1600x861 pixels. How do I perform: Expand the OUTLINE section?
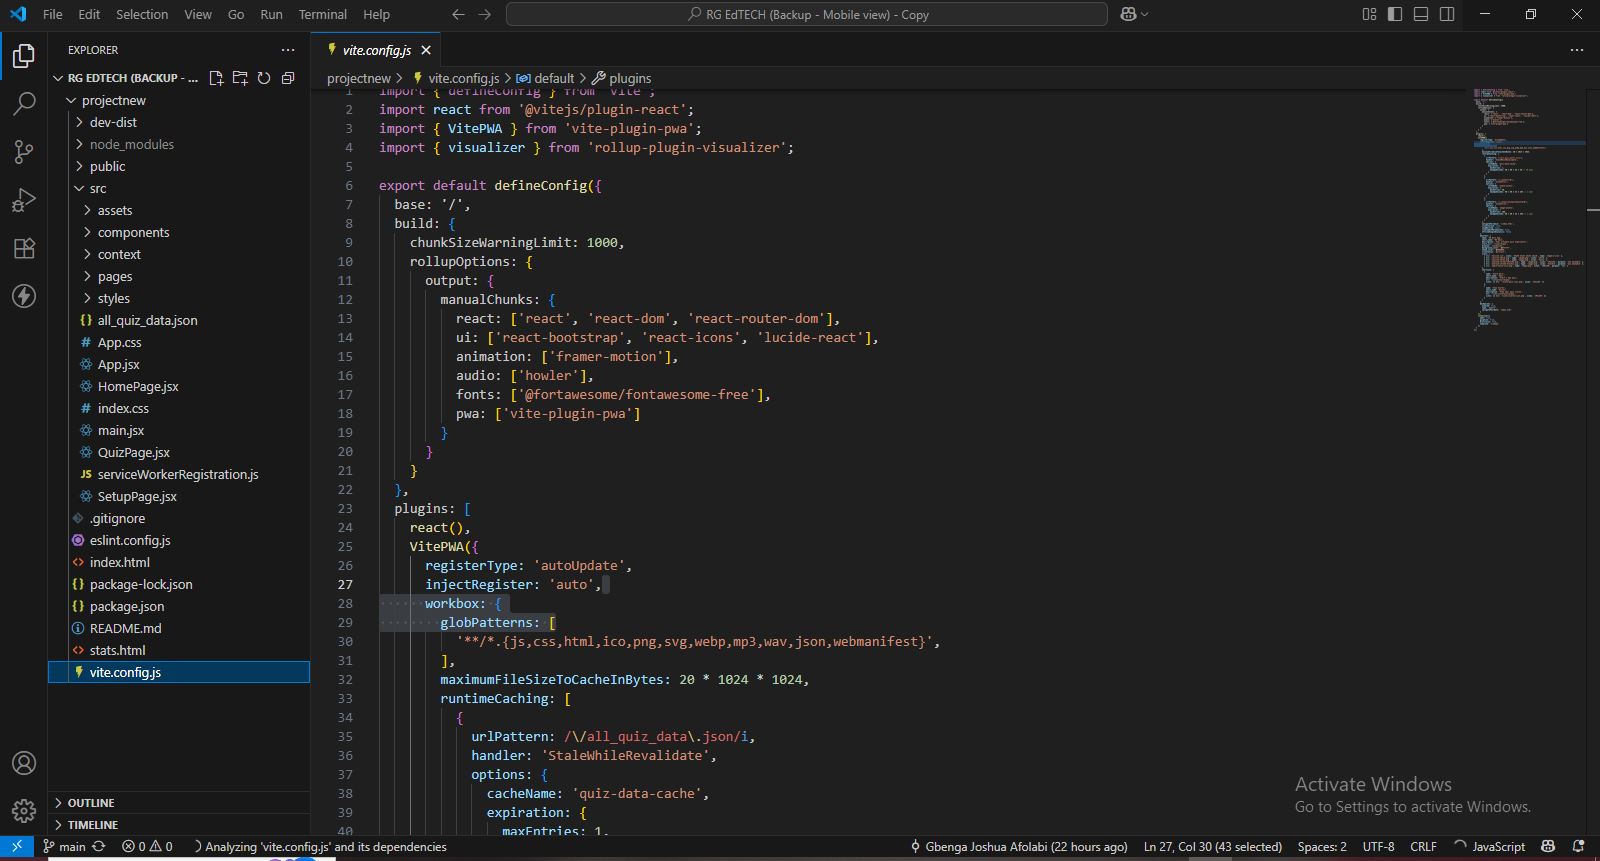[x=91, y=803]
